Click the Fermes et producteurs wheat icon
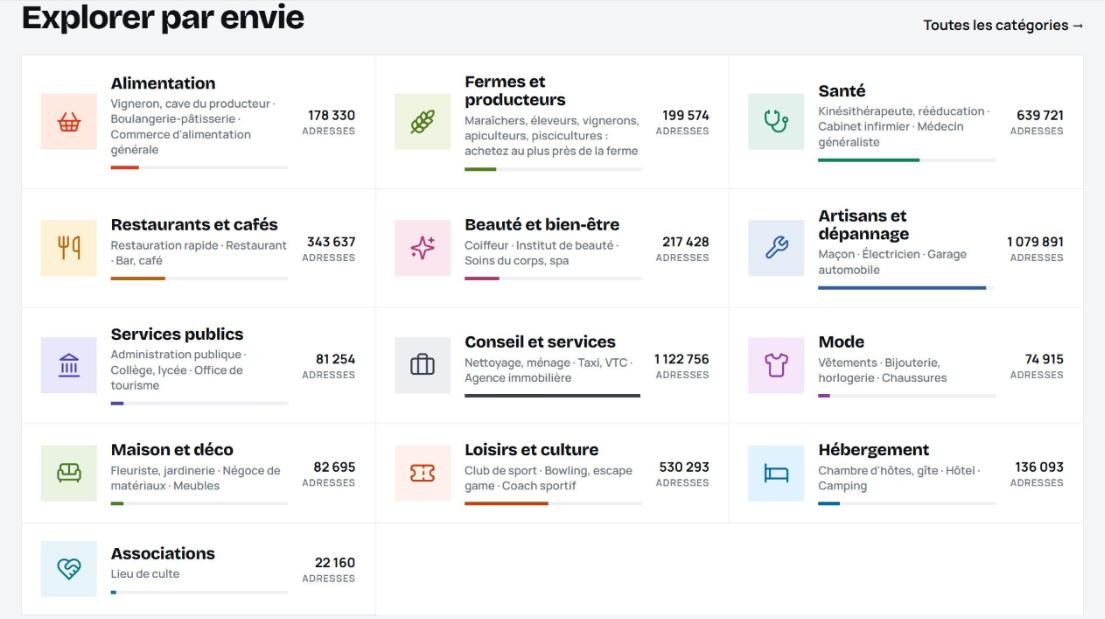The width and height of the screenshot is (1105, 619). 422,121
